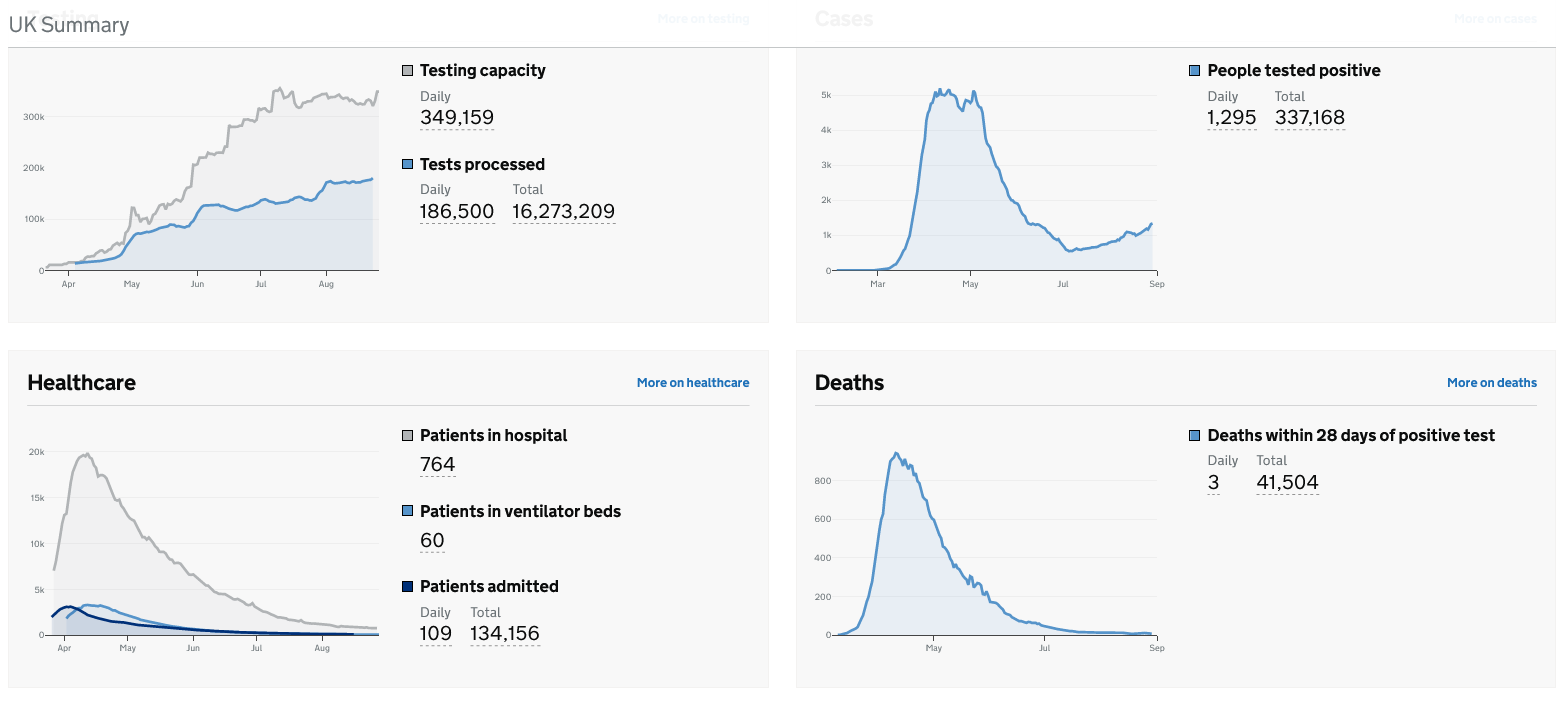Image resolution: width=1558 pixels, height=706 pixels.
Task: Click Patients admitted total 134,156
Action: pyautogui.click(x=505, y=633)
